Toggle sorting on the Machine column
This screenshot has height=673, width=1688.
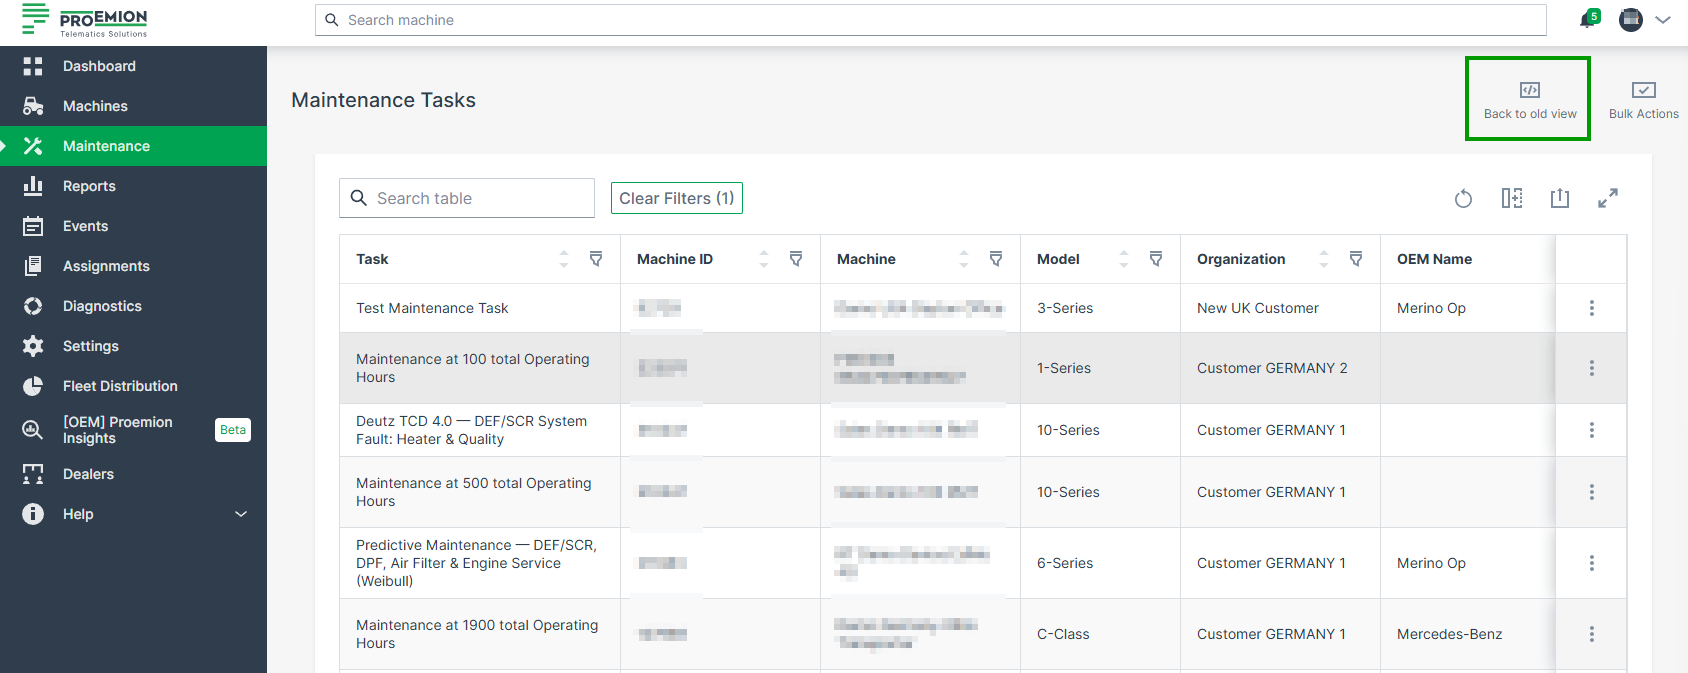[x=964, y=259]
